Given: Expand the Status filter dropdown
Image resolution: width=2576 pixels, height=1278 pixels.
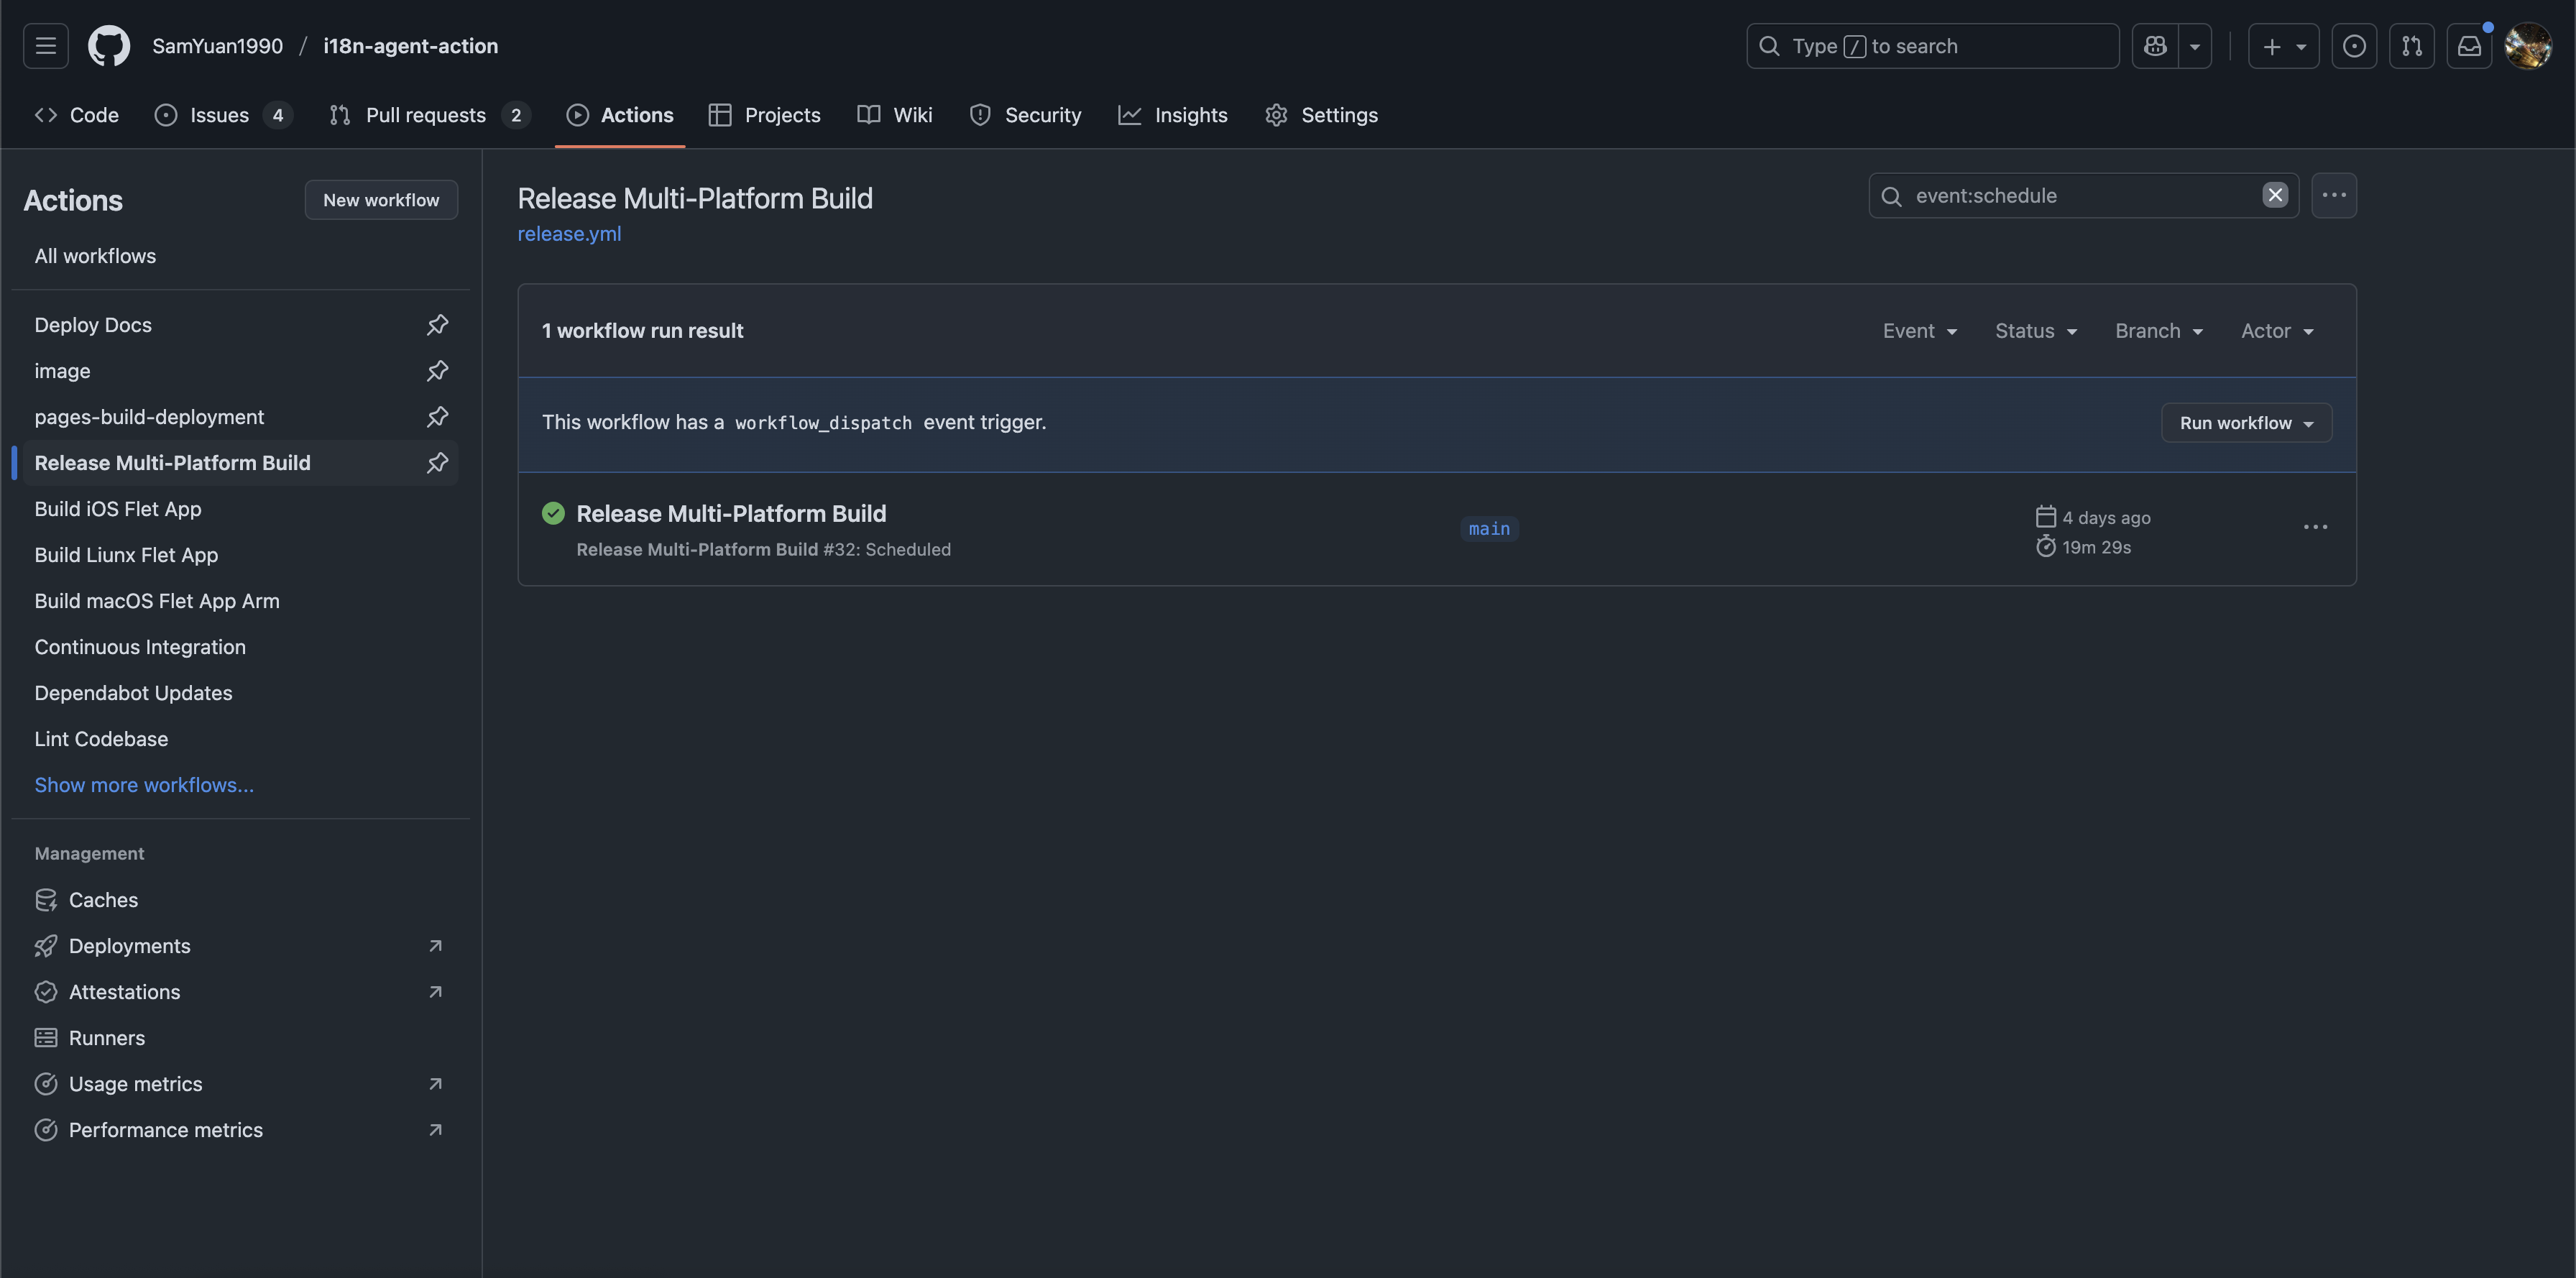Looking at the screenshot, I should click(x=2035, y=331).
